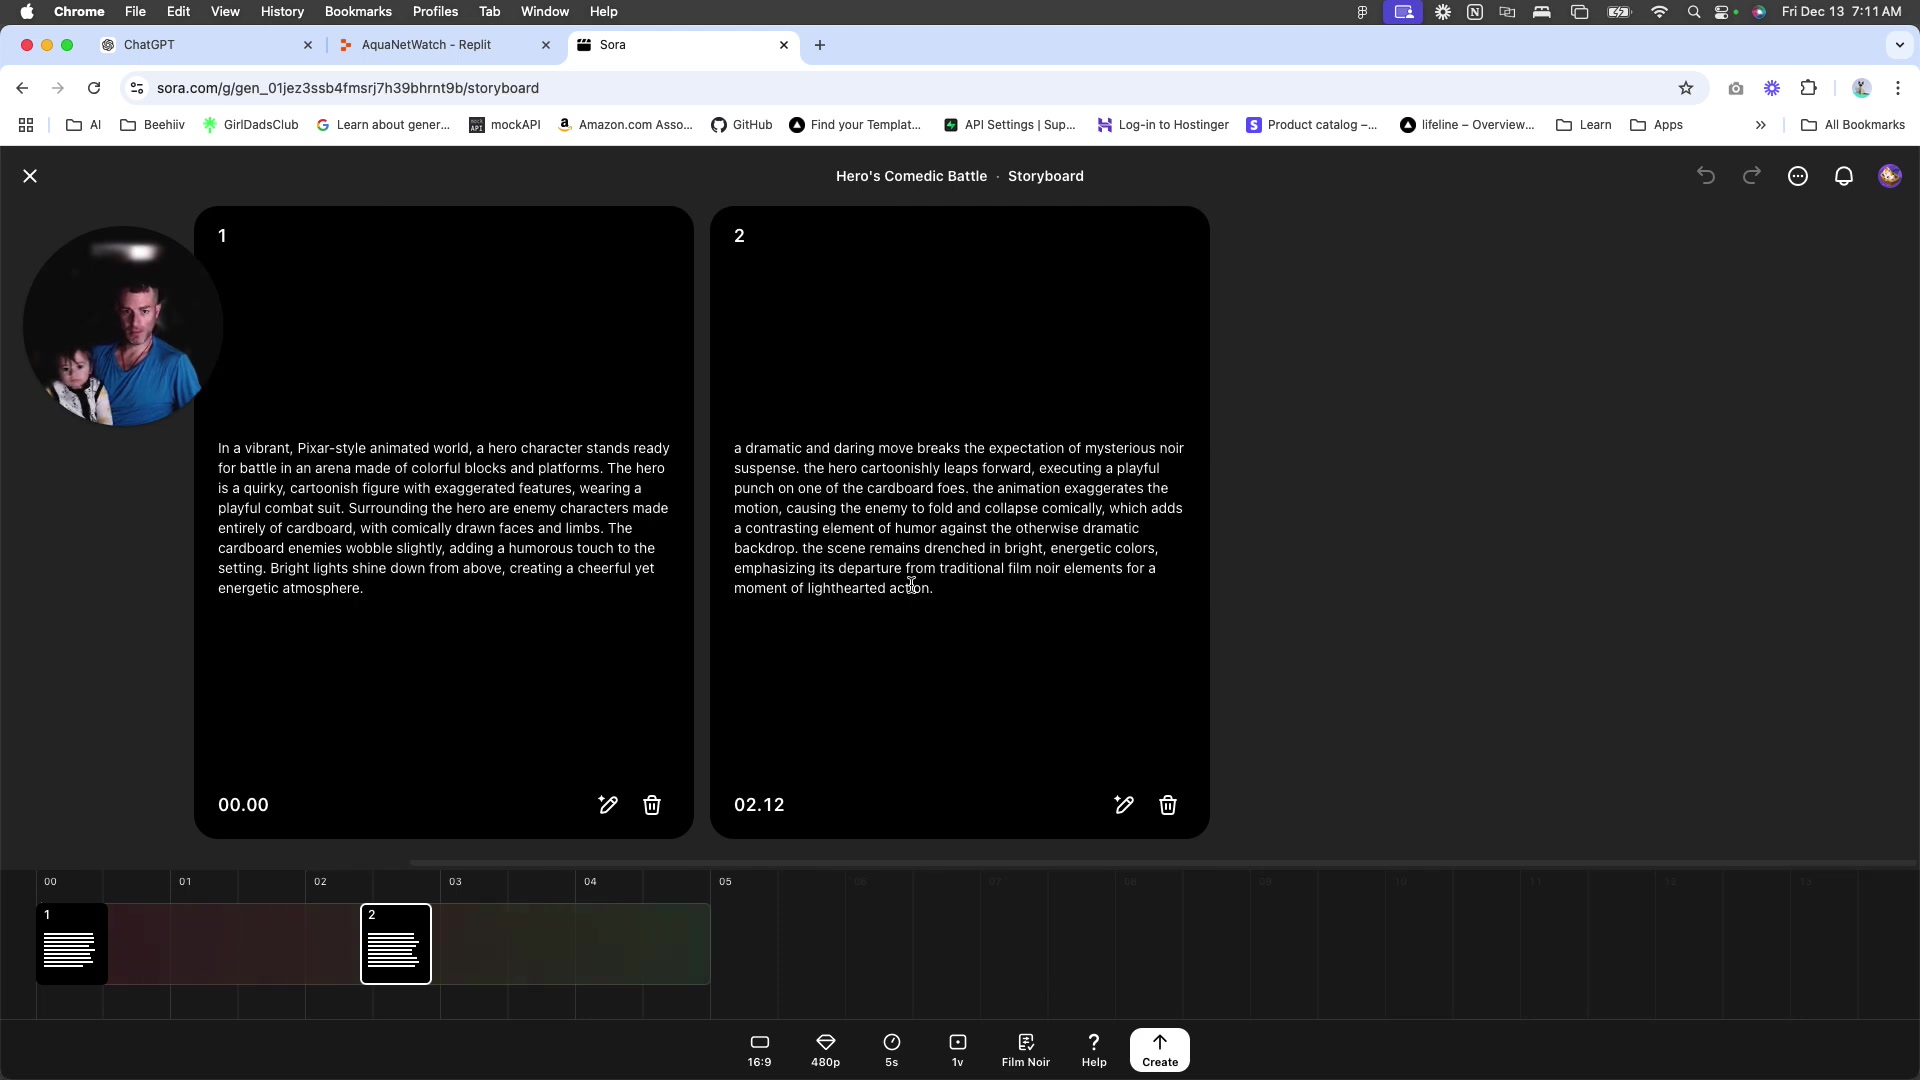This screenshot has height=1080, width=1920.
Task: Click the Help button in the bottom toolbar
Action: pos(1094,1050)
